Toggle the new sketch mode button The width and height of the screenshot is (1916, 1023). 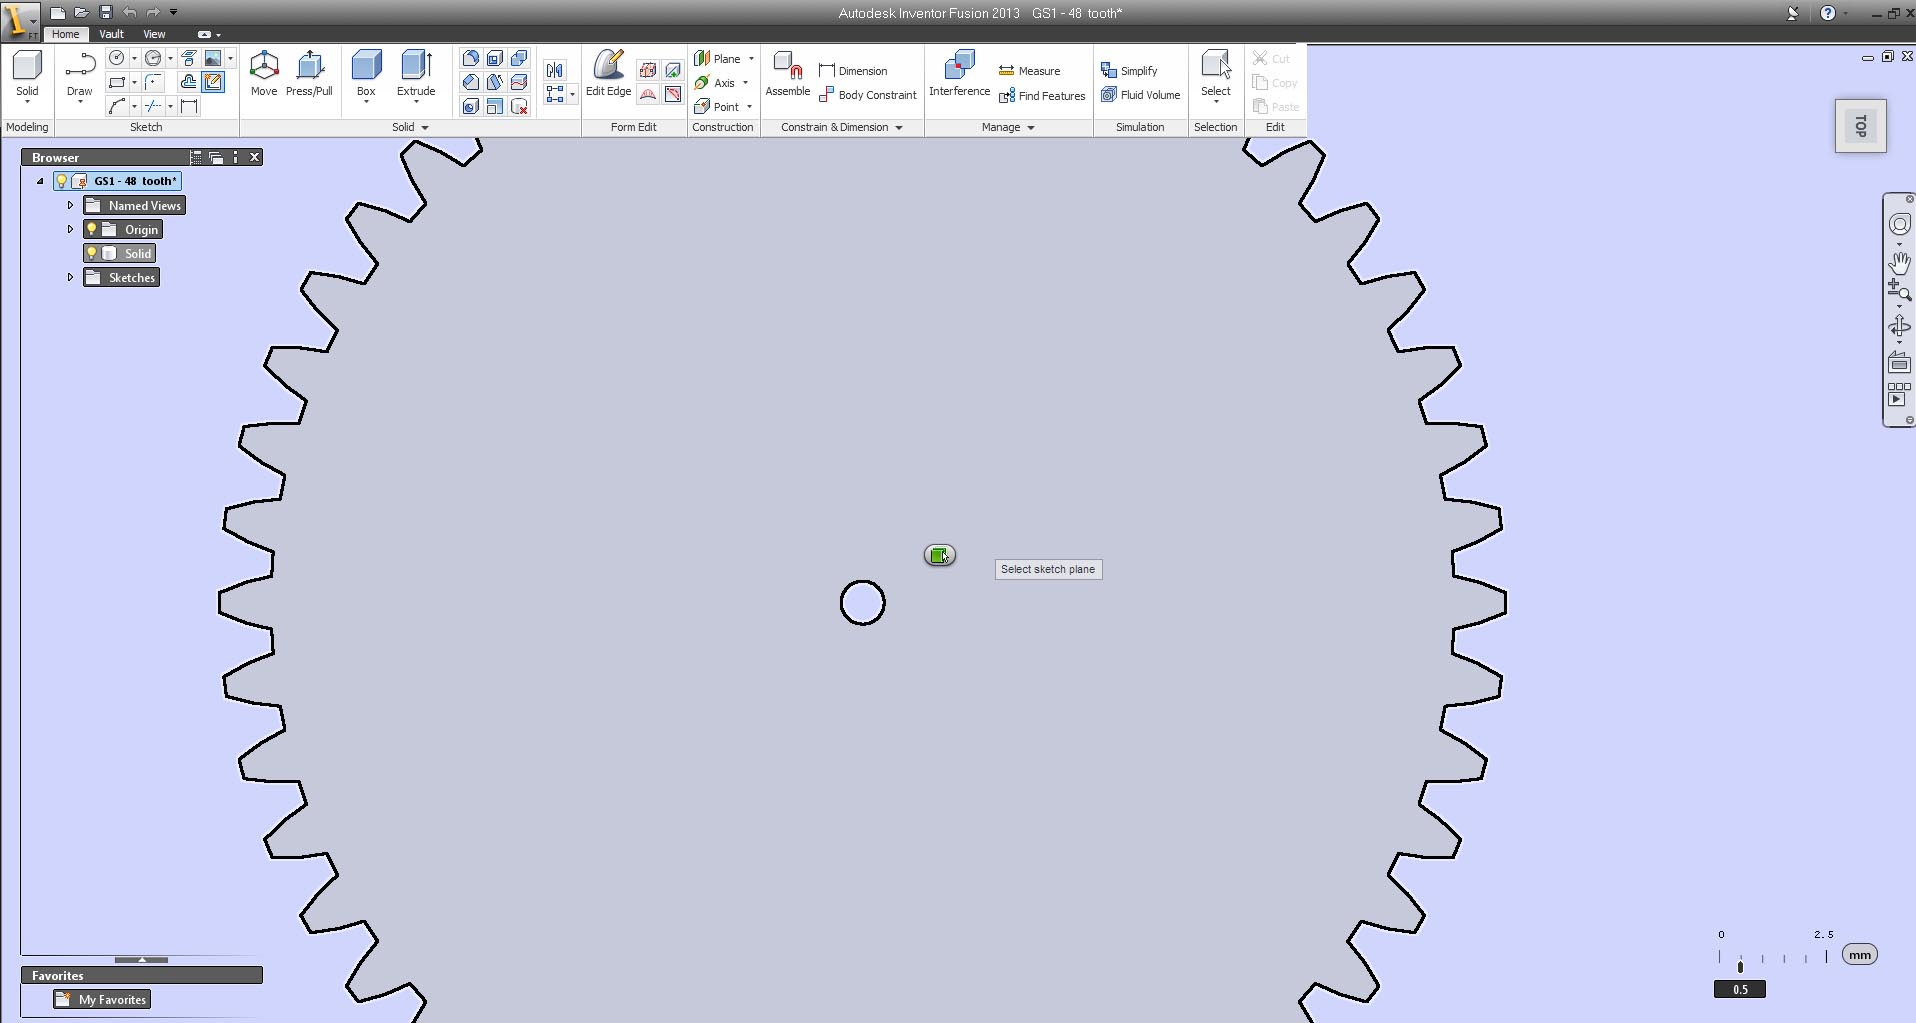(213, 82)
